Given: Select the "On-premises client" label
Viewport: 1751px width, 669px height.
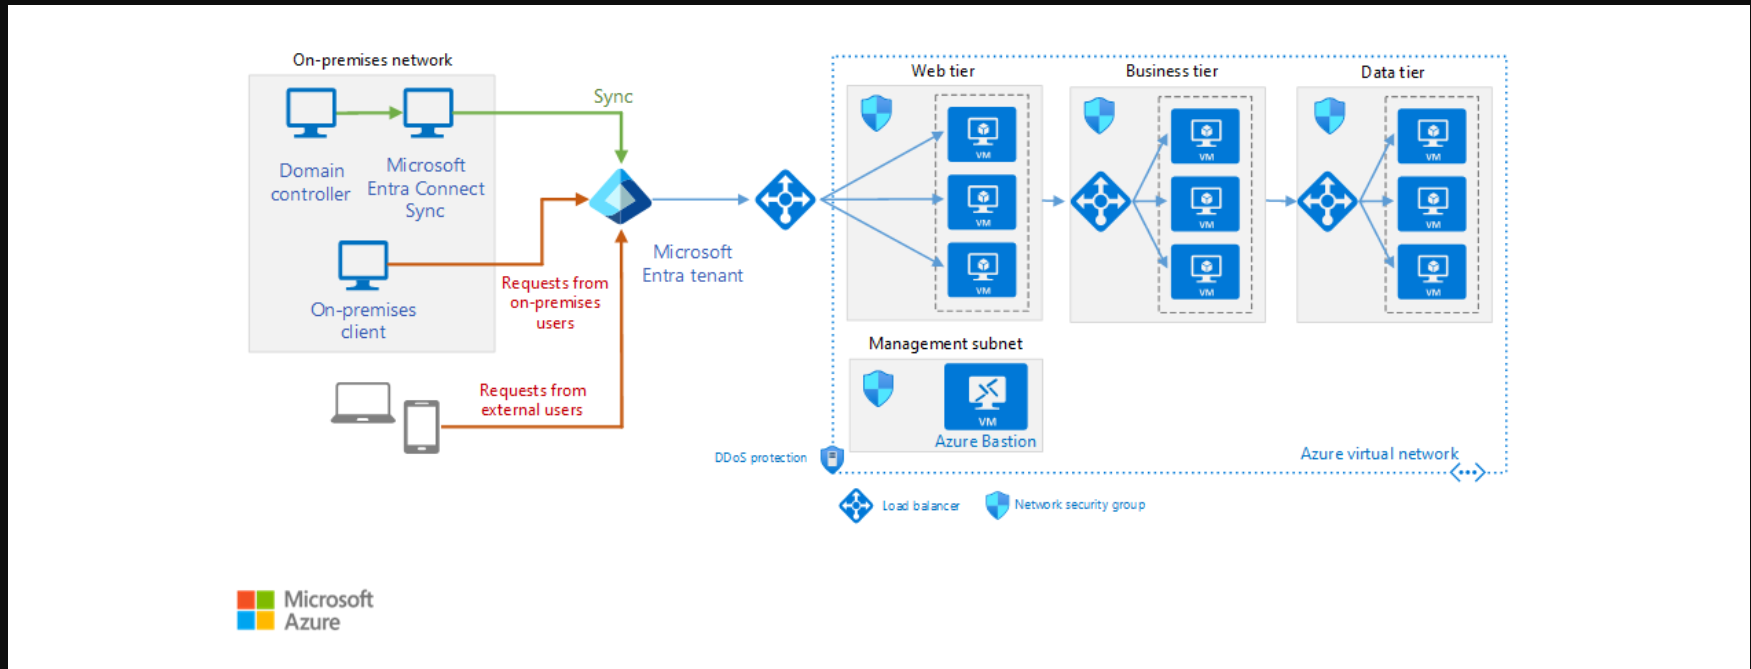Looking at the screenshot, I should (x=363, y=321).
